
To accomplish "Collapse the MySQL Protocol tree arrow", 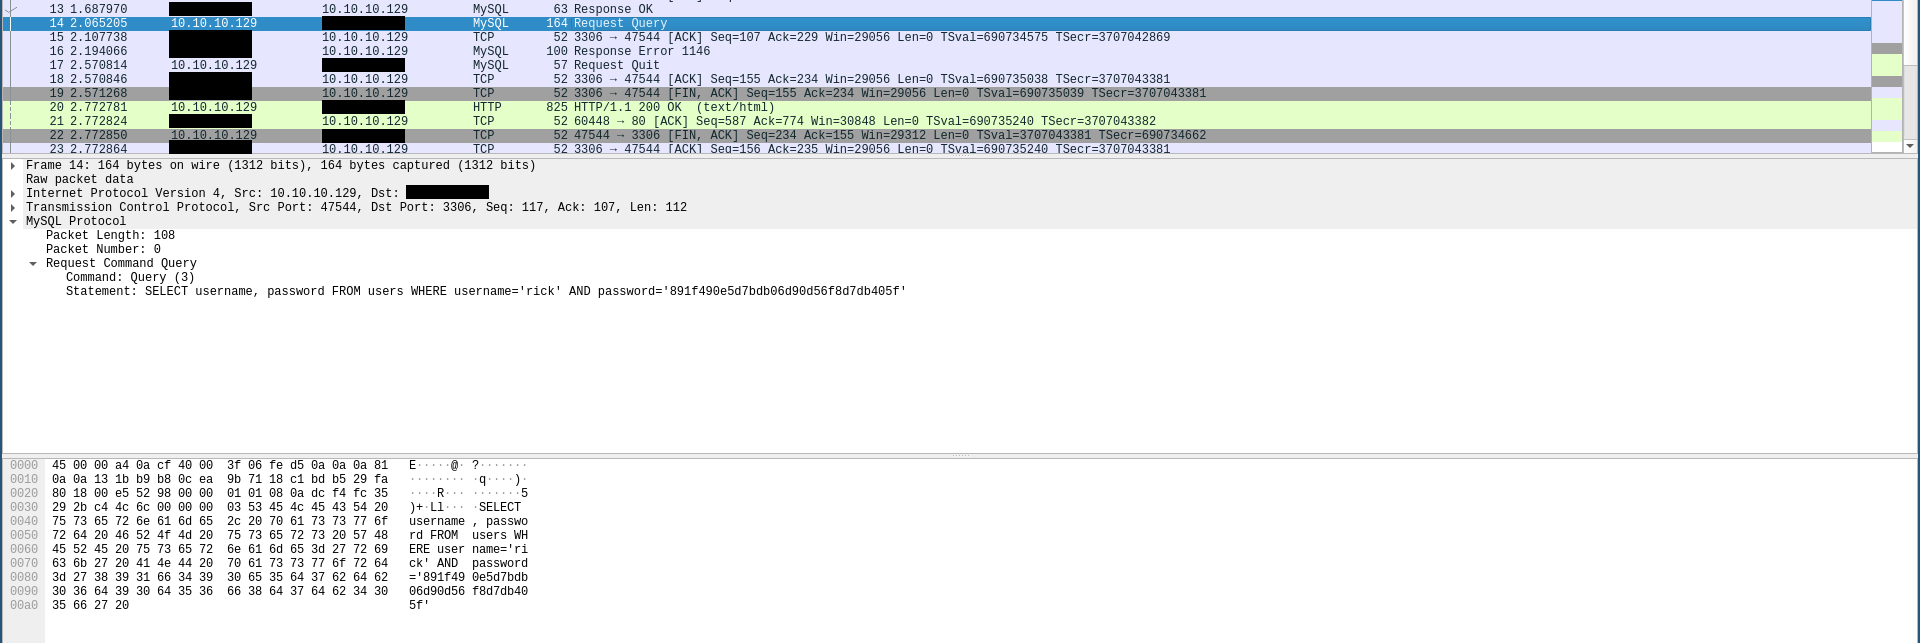I will pos(12,222).
